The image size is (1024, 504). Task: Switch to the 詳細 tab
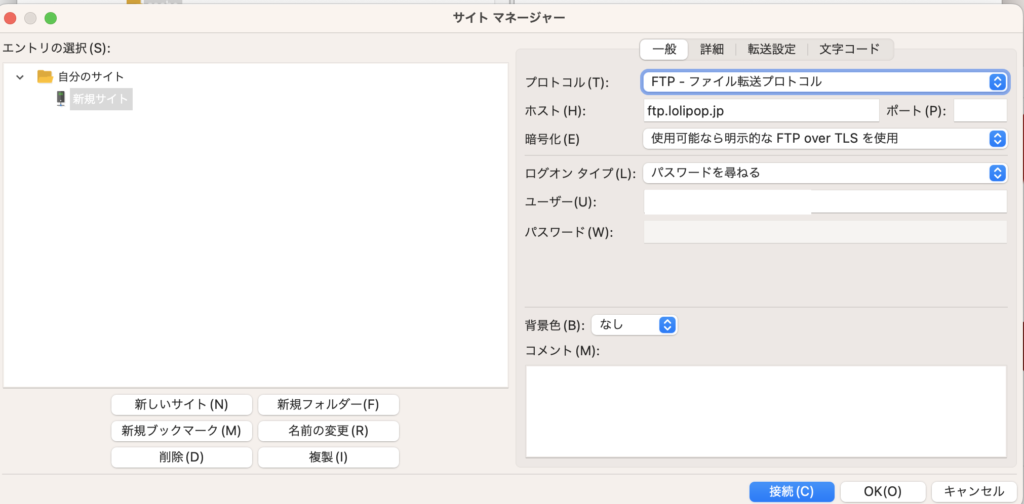(712, 49)
